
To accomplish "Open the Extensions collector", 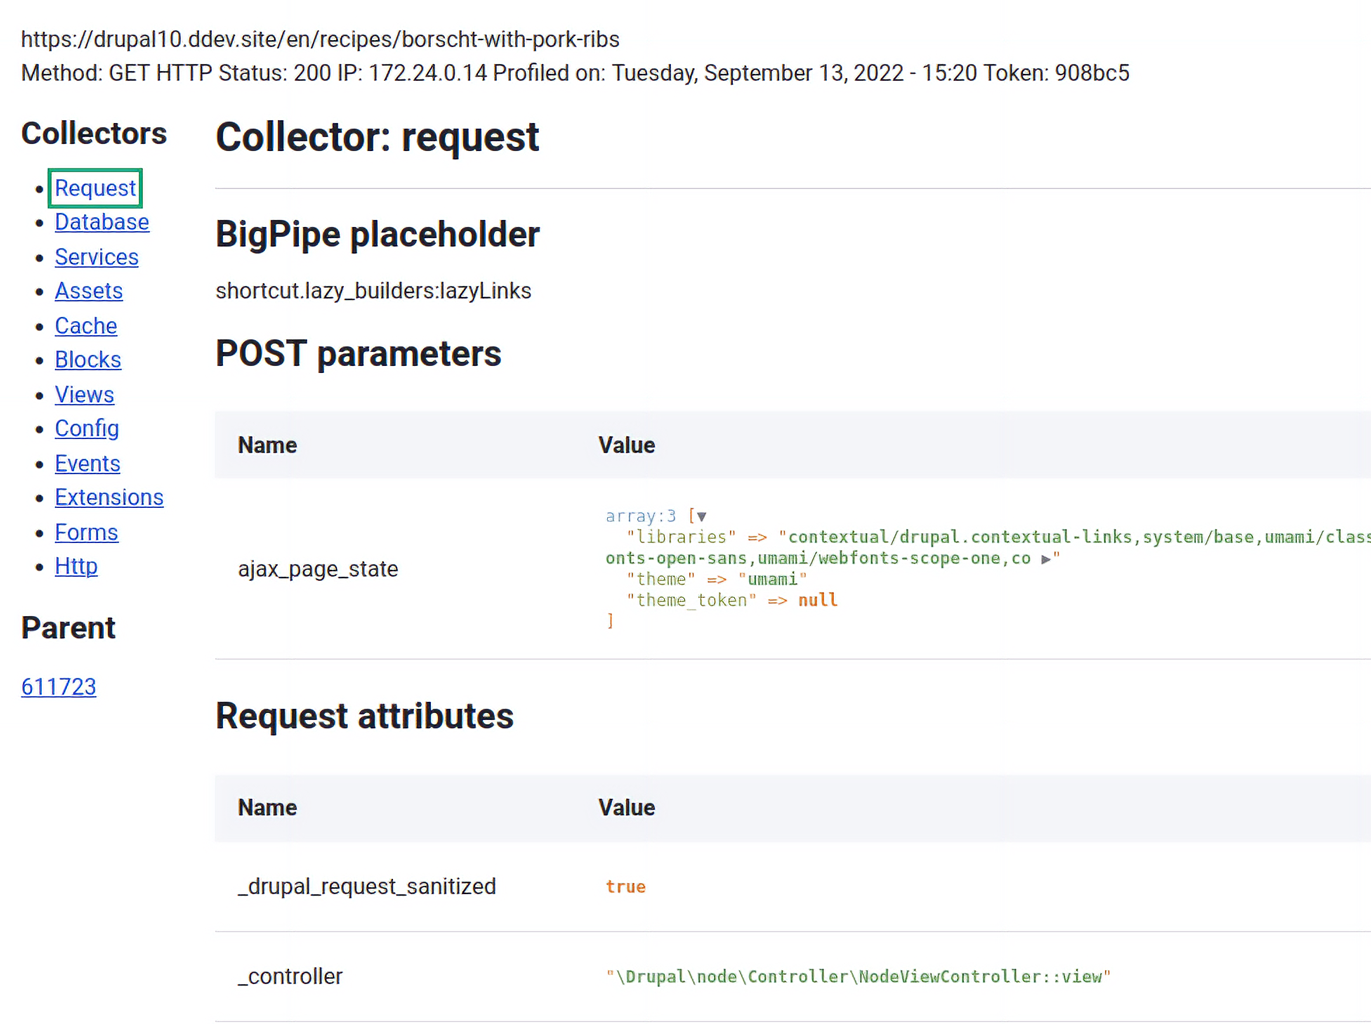I will click(108, 498).
